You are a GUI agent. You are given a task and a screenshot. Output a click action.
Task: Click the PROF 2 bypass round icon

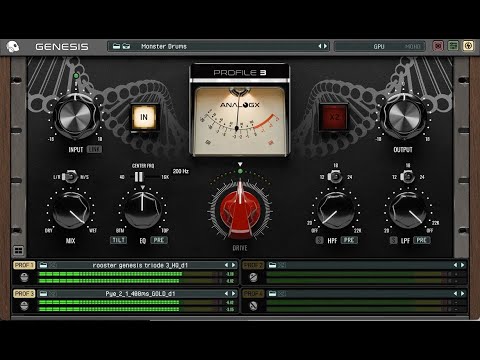pos(253,277)
